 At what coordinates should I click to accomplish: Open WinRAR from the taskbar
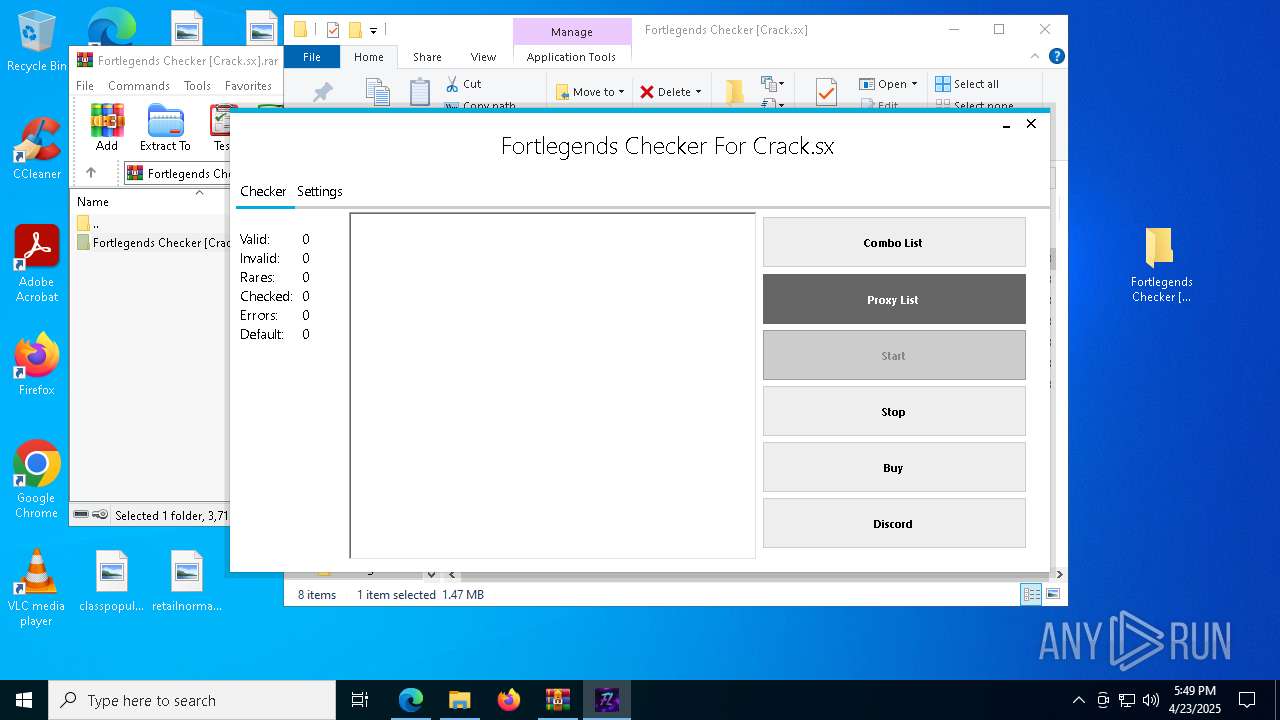pyautogui.click(x=558, y=700)
